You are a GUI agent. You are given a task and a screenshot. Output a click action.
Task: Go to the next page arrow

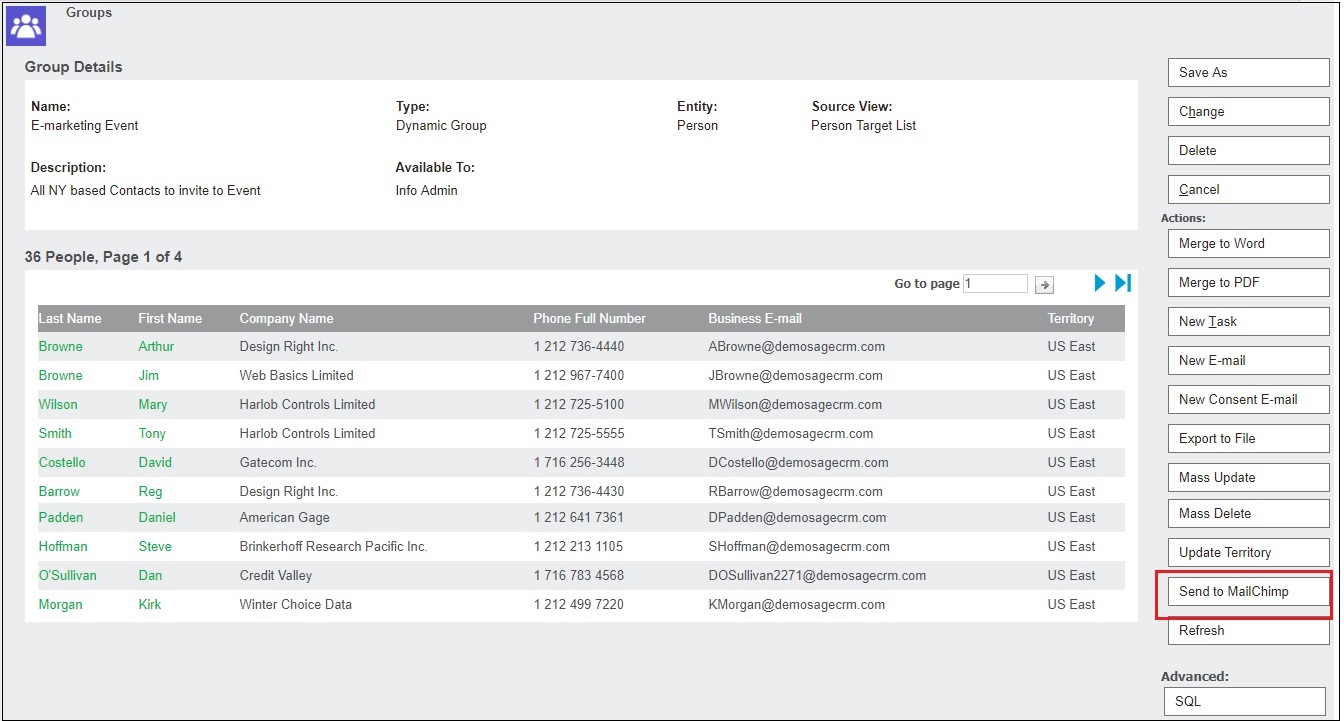coord(1100,283)
